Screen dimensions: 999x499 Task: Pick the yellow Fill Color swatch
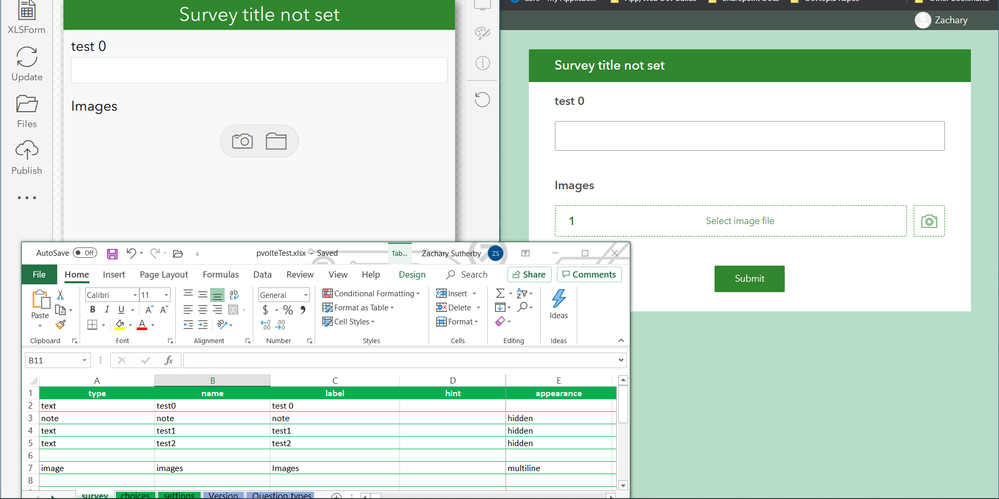(120, 325)
